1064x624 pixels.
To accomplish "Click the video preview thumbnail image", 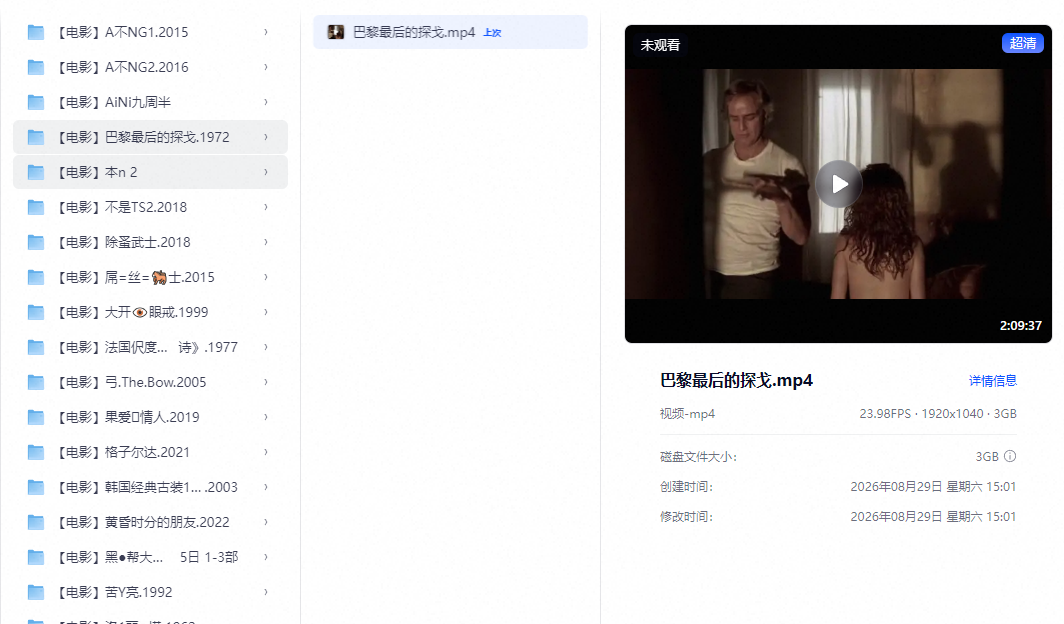I will click(839, 184).
